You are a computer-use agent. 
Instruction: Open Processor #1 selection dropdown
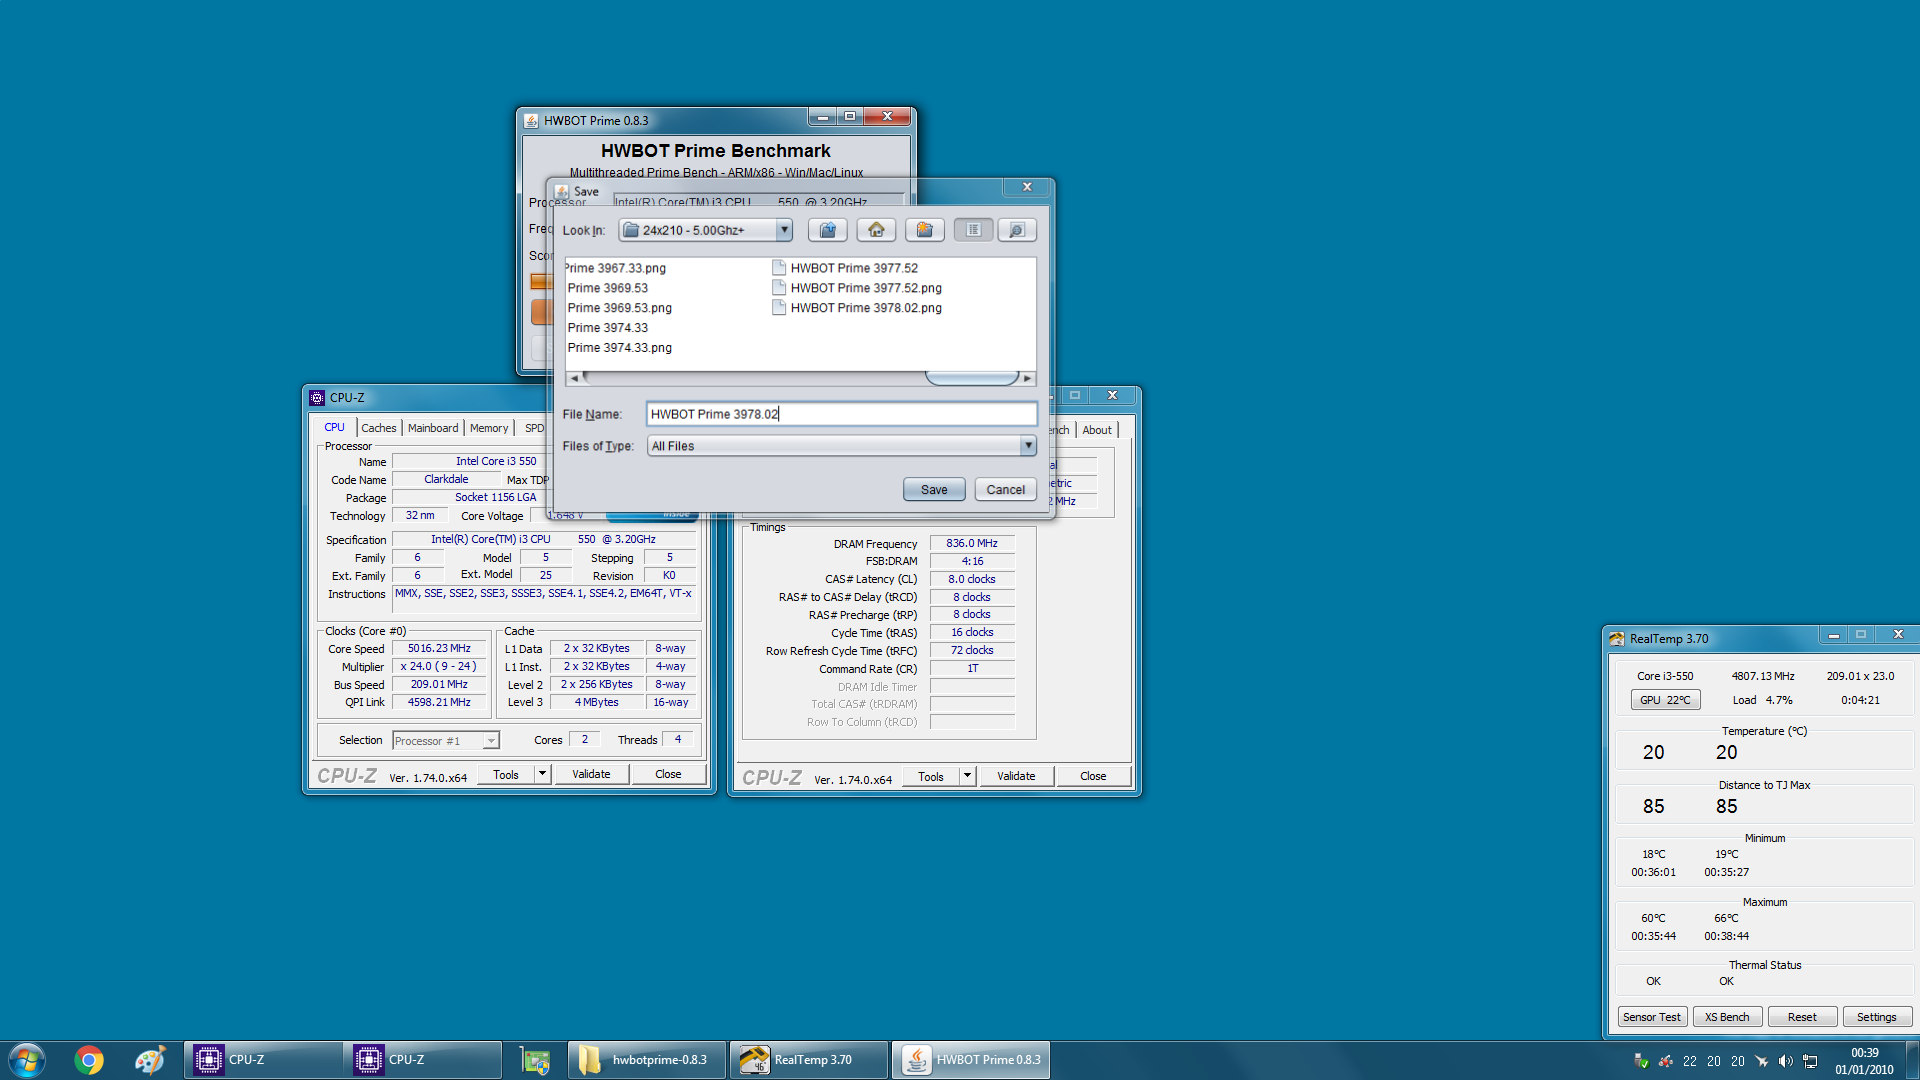pyautogui.click(x=446, y=741)
